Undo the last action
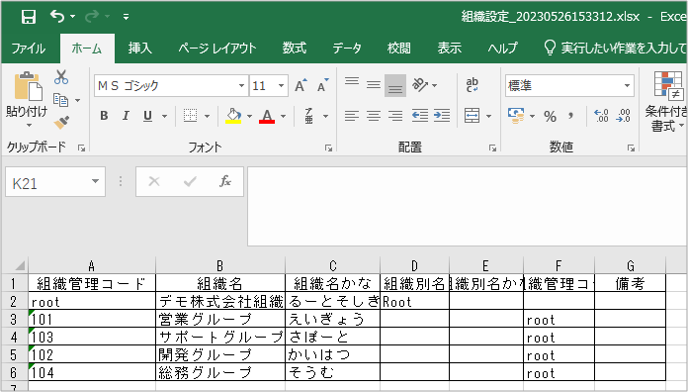 pyautogui.click(x=57, y=16)
